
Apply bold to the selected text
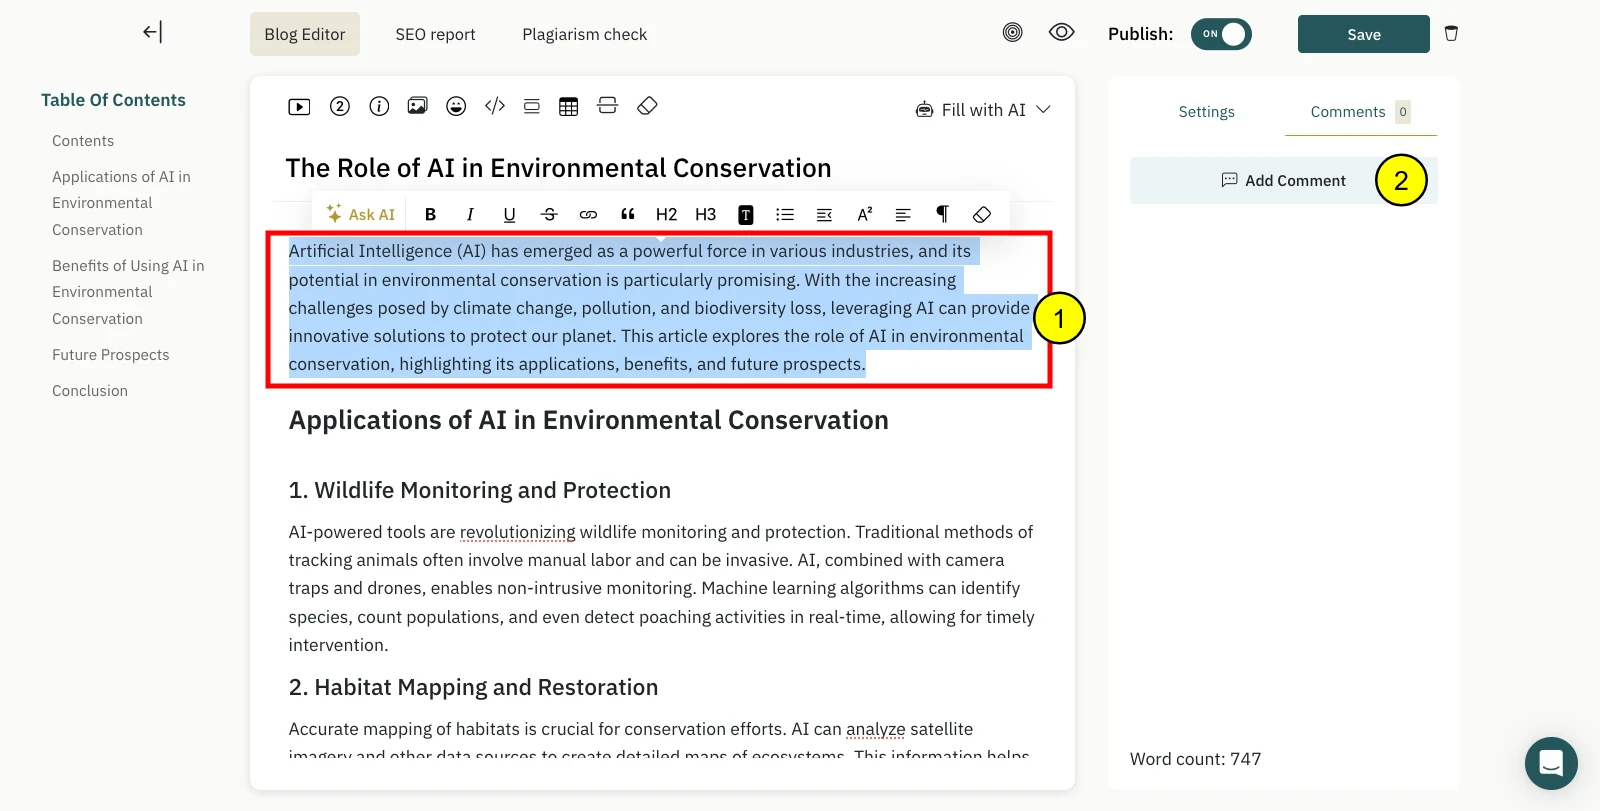[431, 214]
